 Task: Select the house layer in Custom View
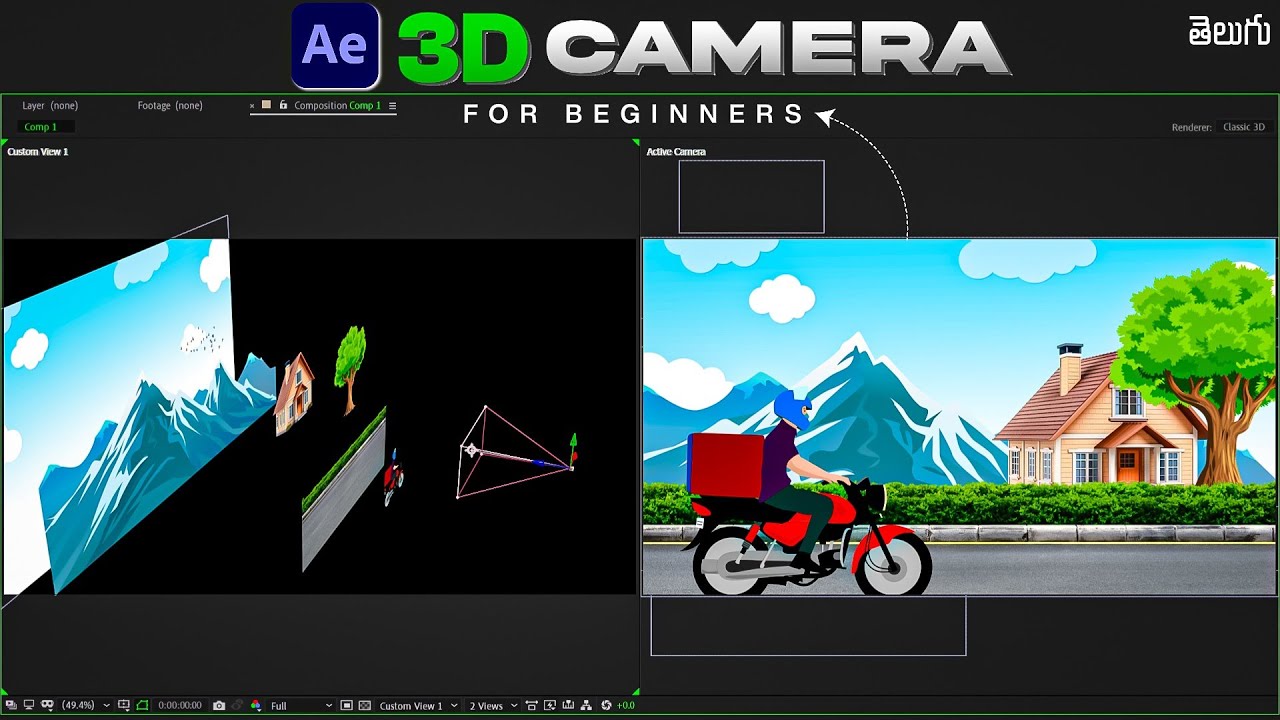point(294,393)
